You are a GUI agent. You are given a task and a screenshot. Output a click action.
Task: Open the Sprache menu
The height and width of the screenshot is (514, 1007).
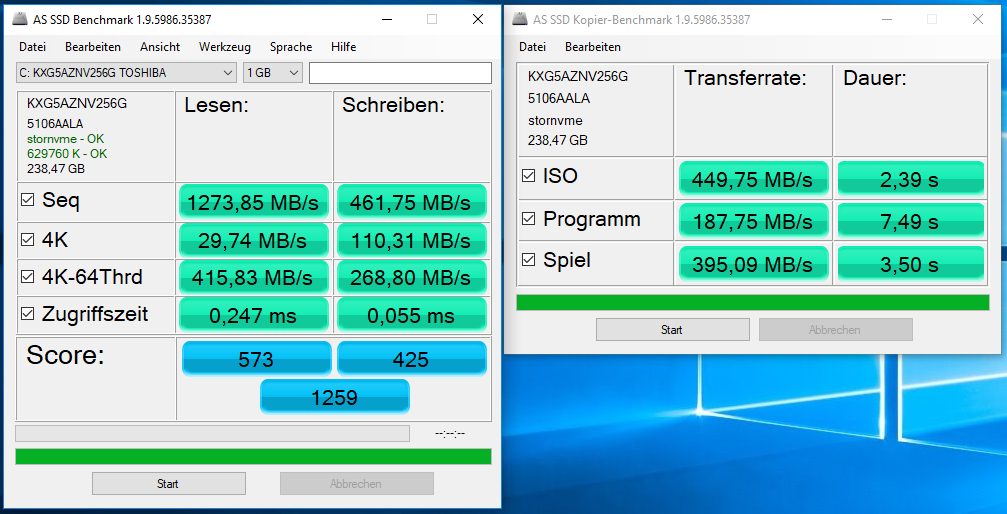coord(291,47)
